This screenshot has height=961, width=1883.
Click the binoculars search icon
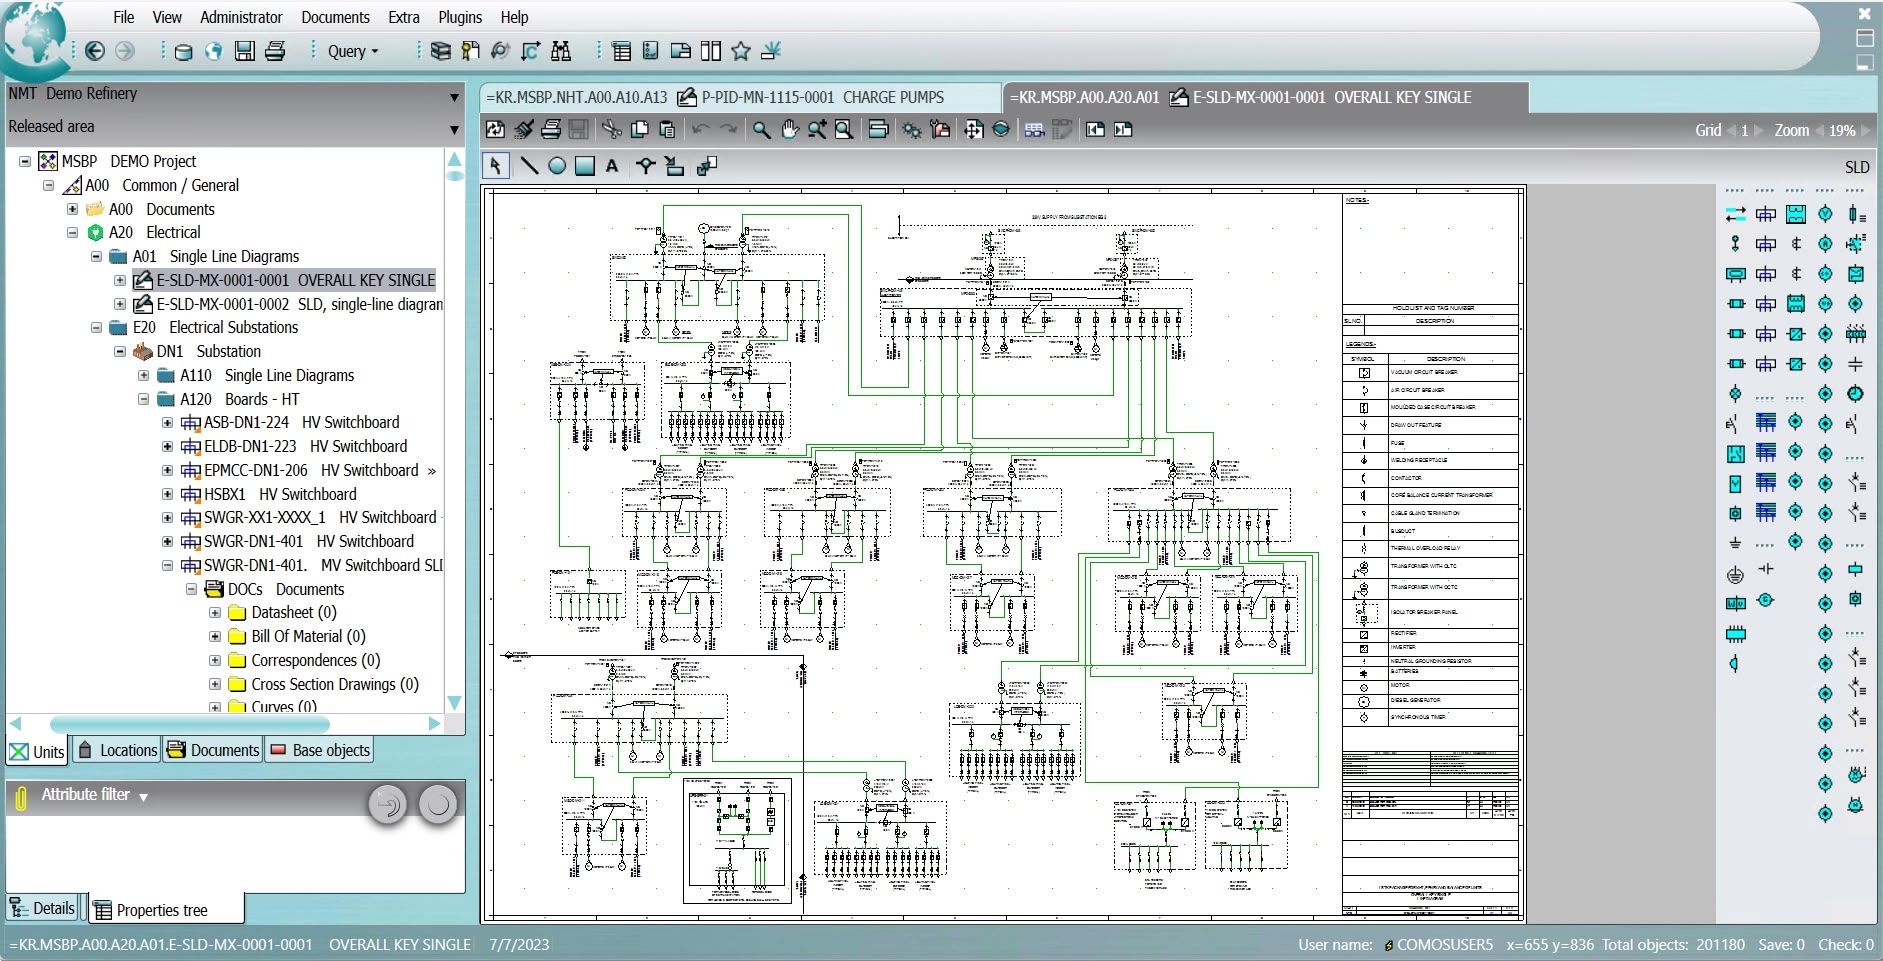(x=561, y=51)
